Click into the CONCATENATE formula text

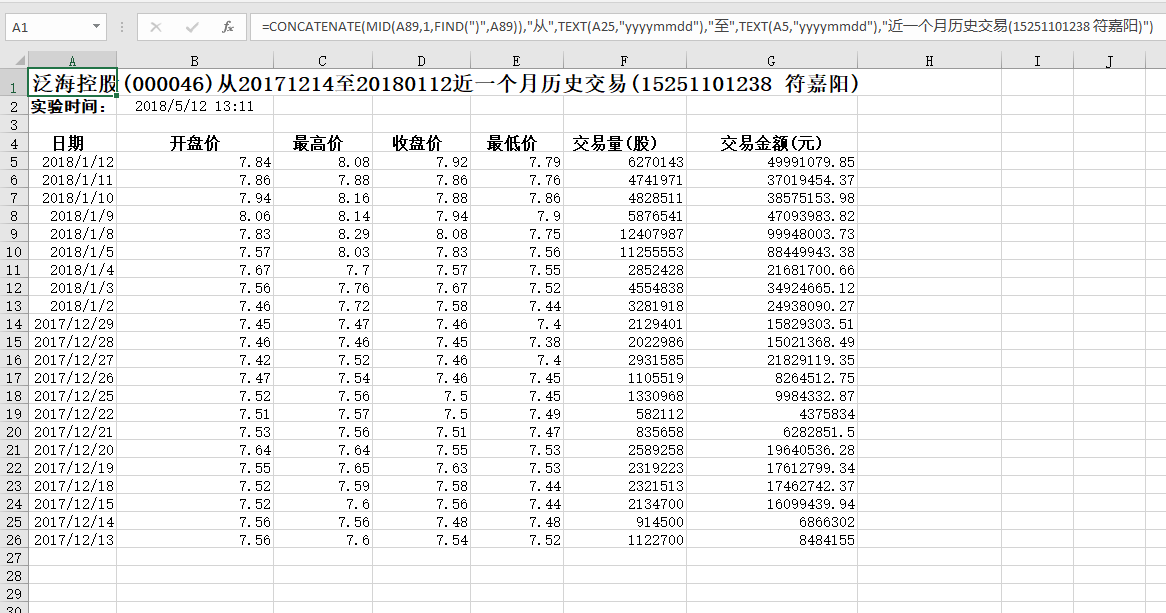(700, 27)
